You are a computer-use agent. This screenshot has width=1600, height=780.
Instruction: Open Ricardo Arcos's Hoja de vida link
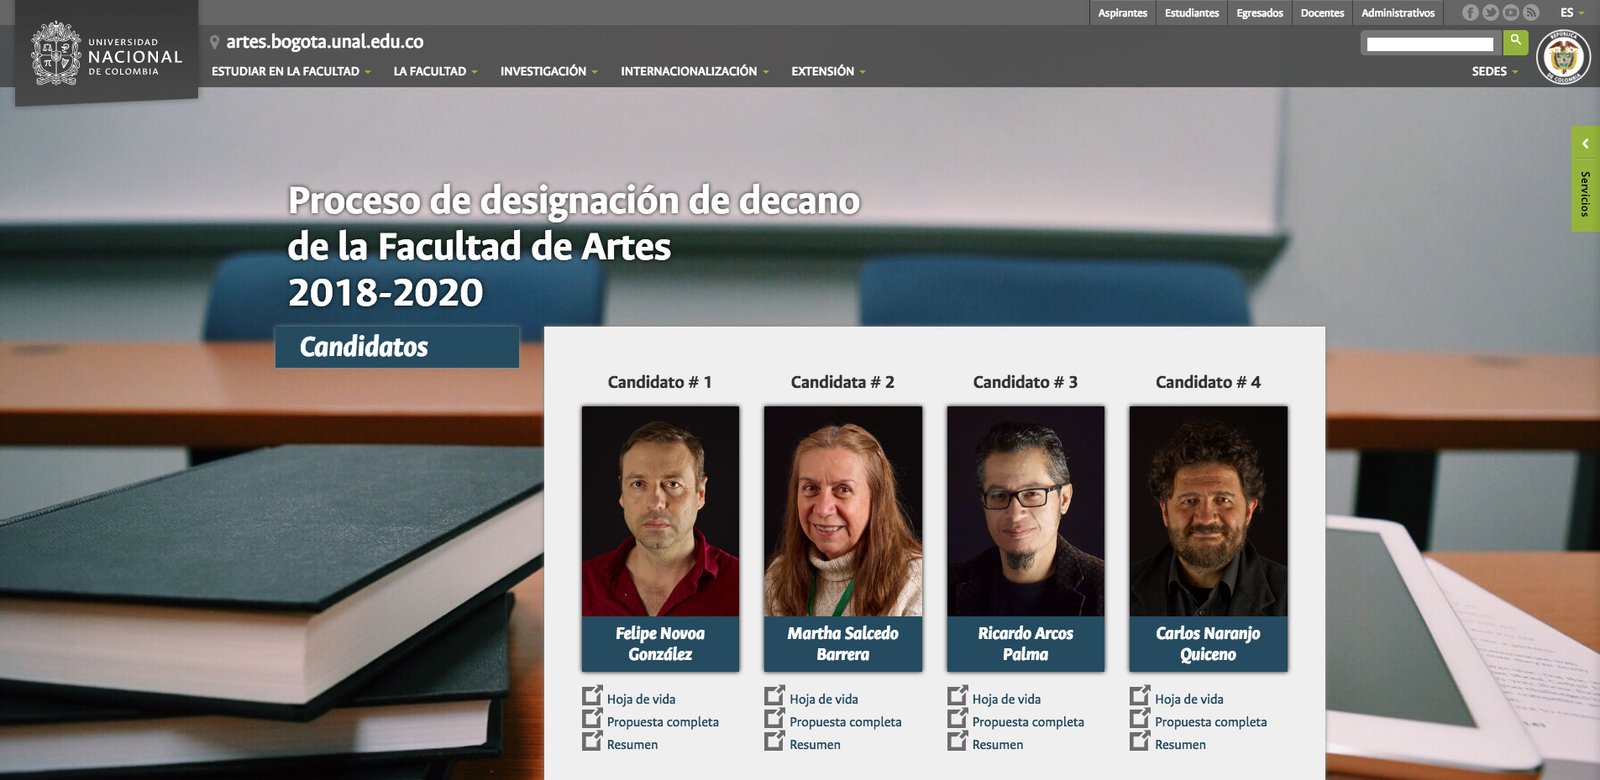point(1007,699)
